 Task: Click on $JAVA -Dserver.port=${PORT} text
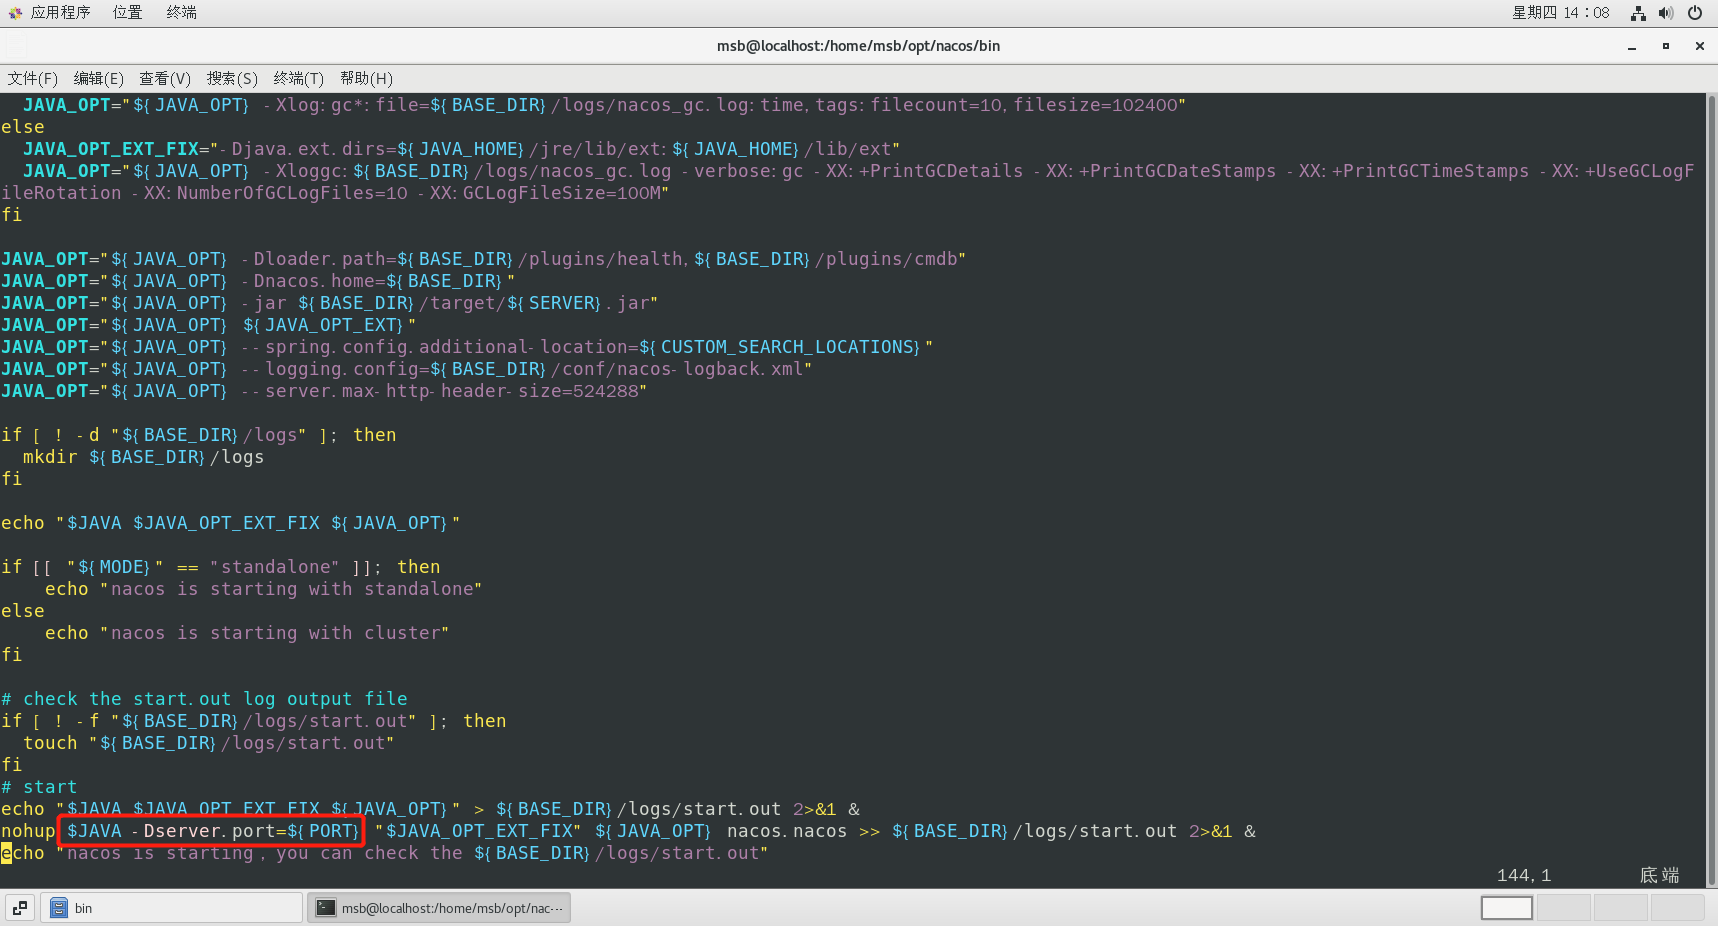pos(212,831)
